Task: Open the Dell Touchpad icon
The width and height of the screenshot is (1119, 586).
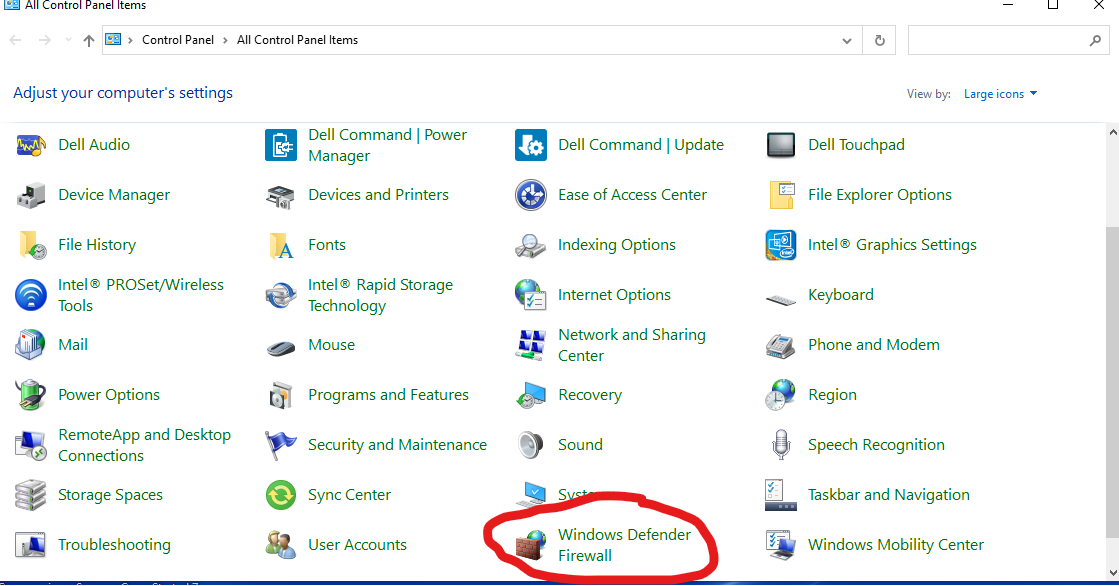Action: pos(781,145)
